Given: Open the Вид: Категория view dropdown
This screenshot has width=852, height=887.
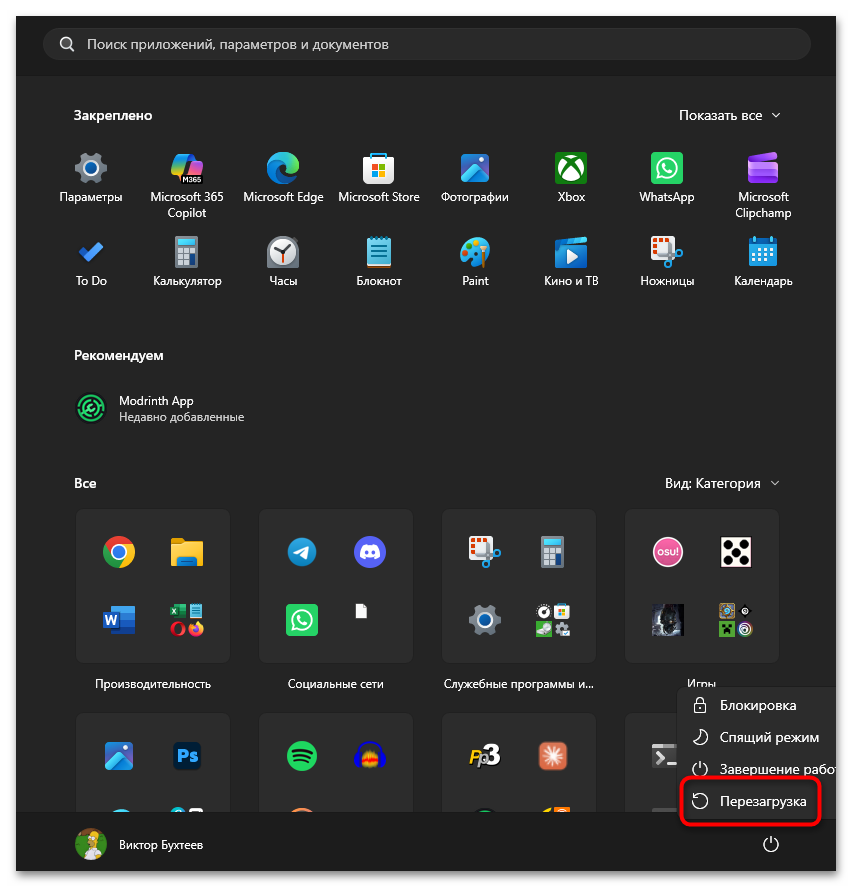Looking at the screenshot, I should [x=722, y=483].
